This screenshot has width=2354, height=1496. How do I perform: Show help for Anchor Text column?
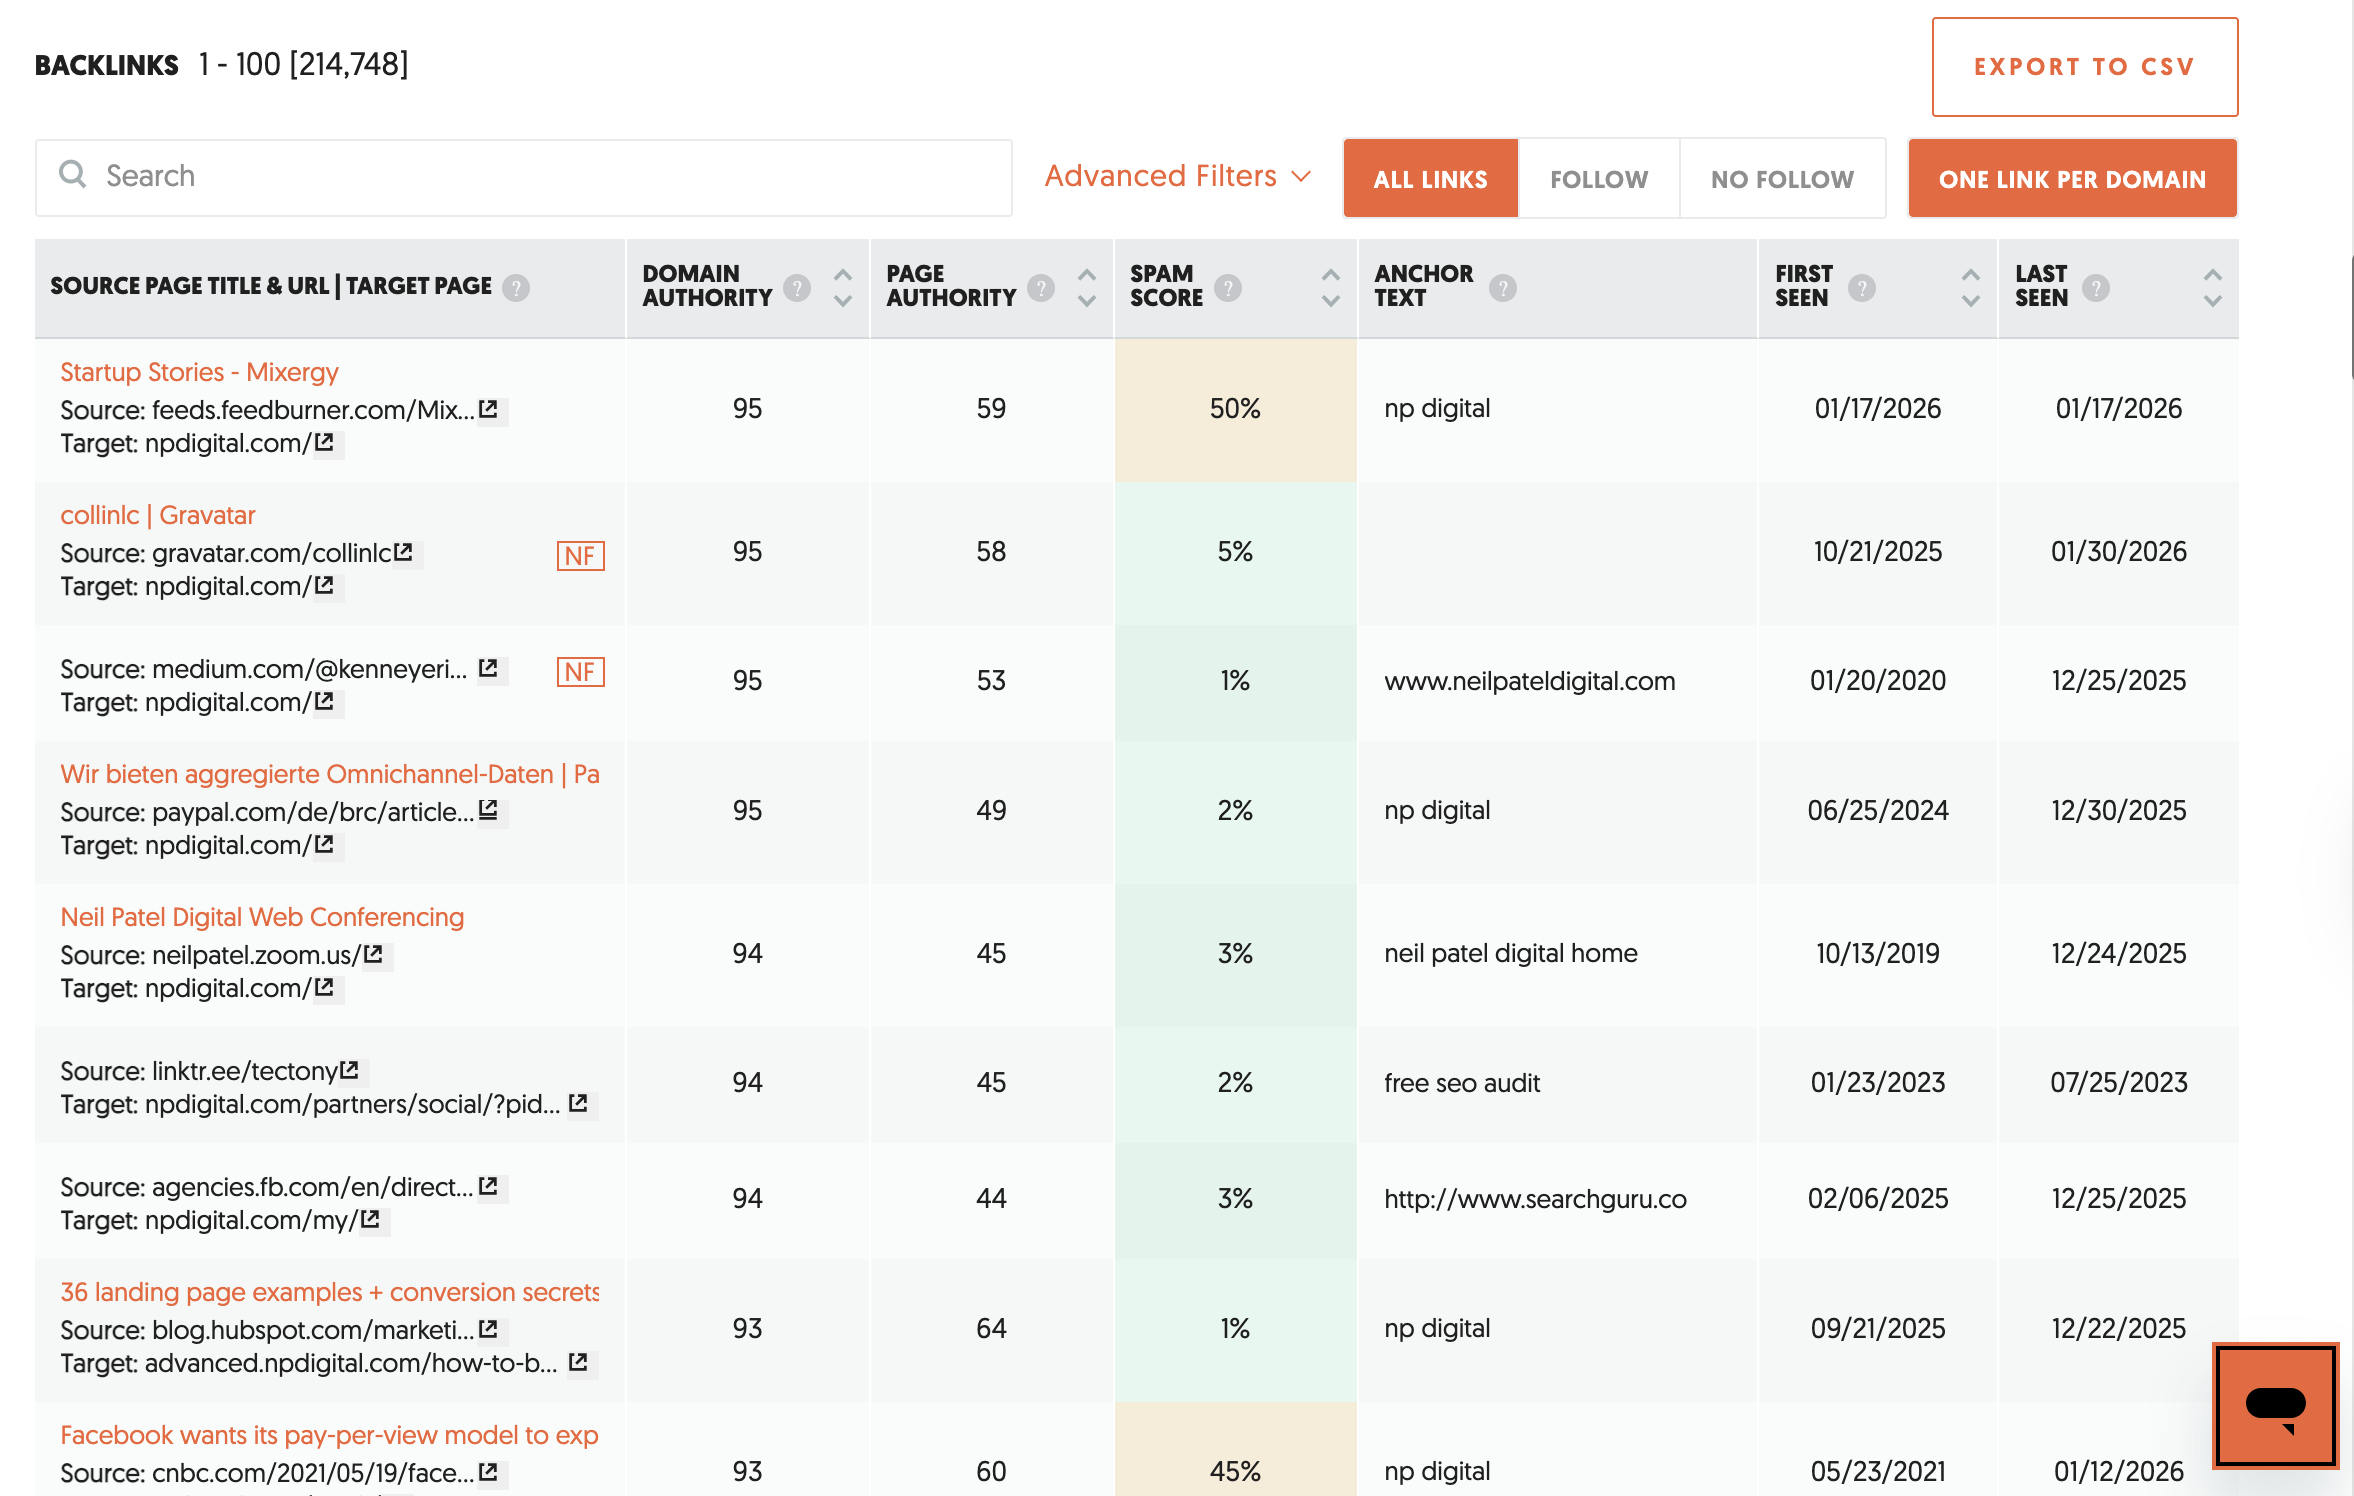coord(1502,288)
